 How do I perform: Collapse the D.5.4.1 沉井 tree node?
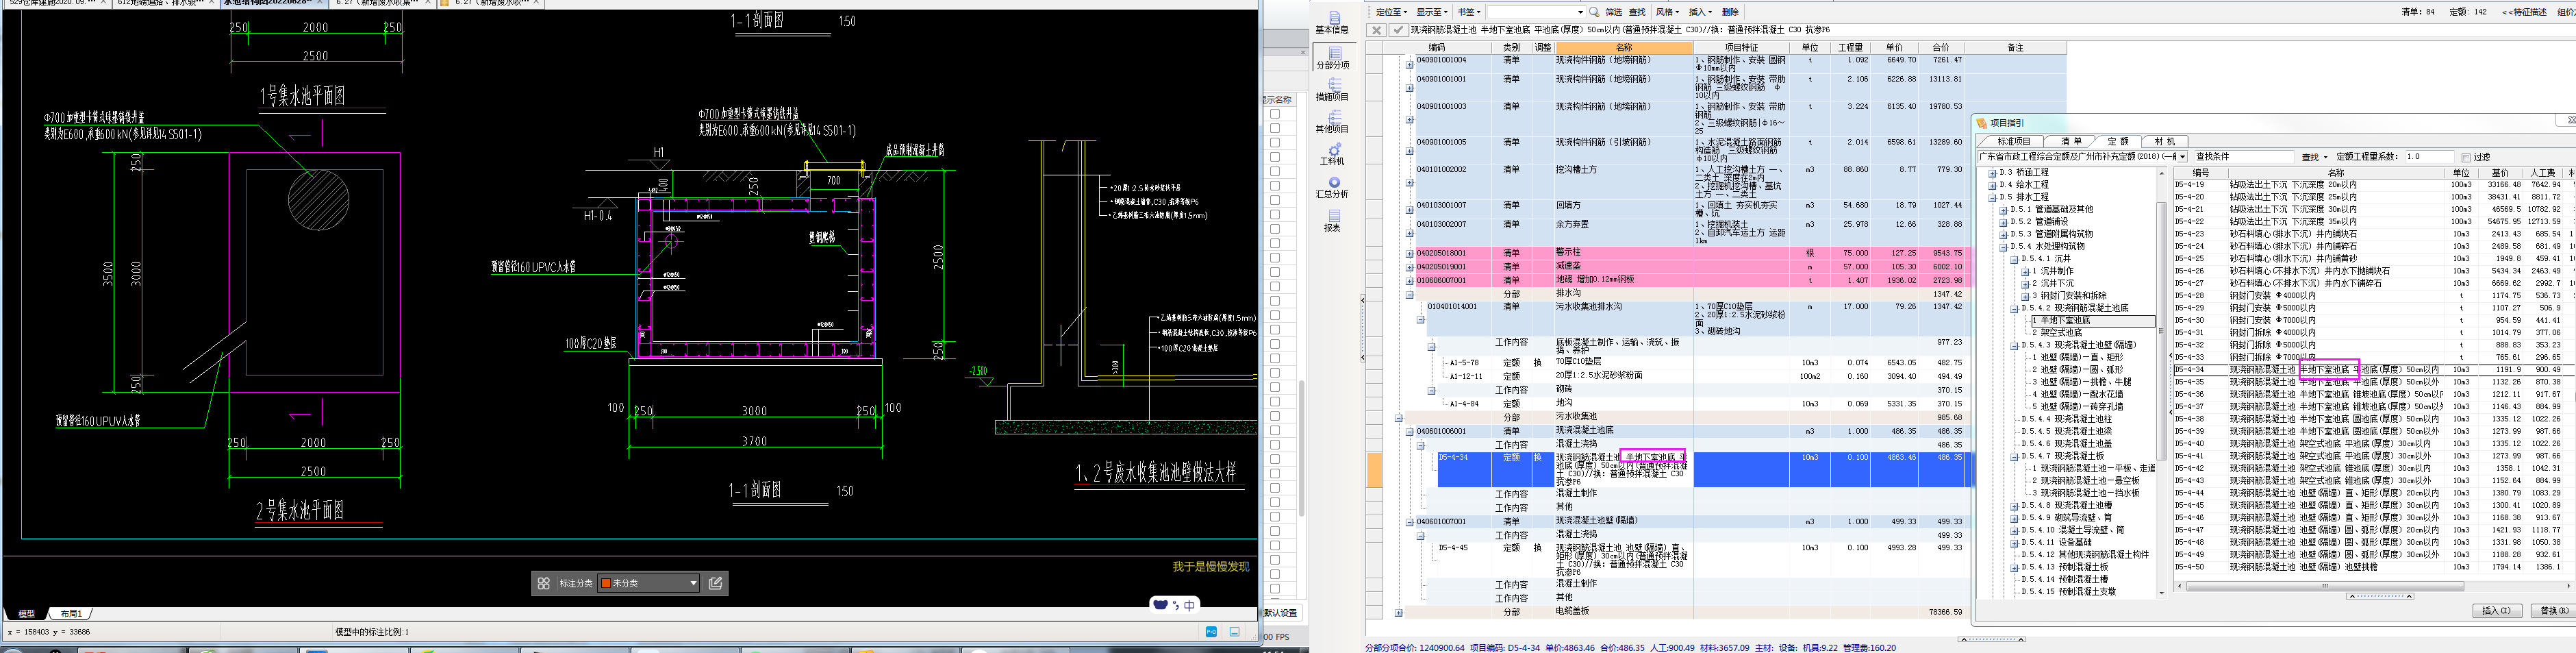pyautogui.click(x=2014, y=259)
